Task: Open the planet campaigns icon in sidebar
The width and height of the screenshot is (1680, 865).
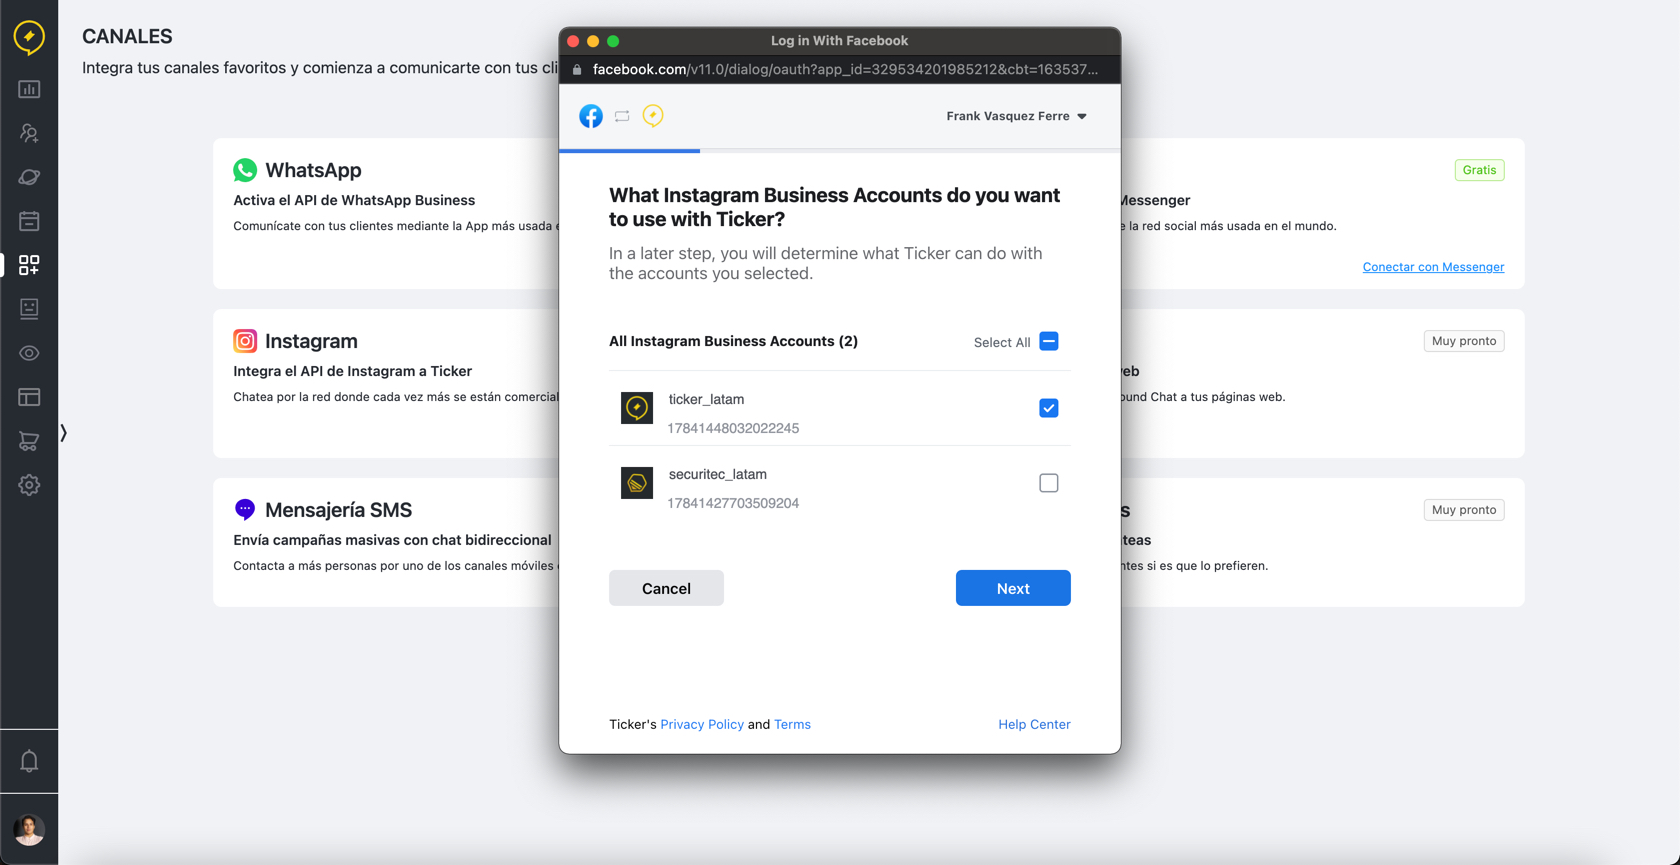Action: 29,177
